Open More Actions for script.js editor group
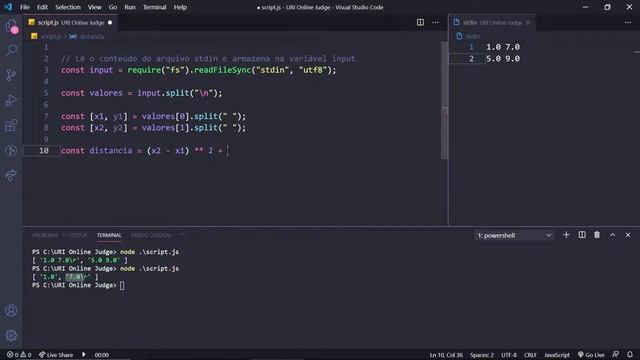Screen dimensions: 640x360 [x=436, y=22]
